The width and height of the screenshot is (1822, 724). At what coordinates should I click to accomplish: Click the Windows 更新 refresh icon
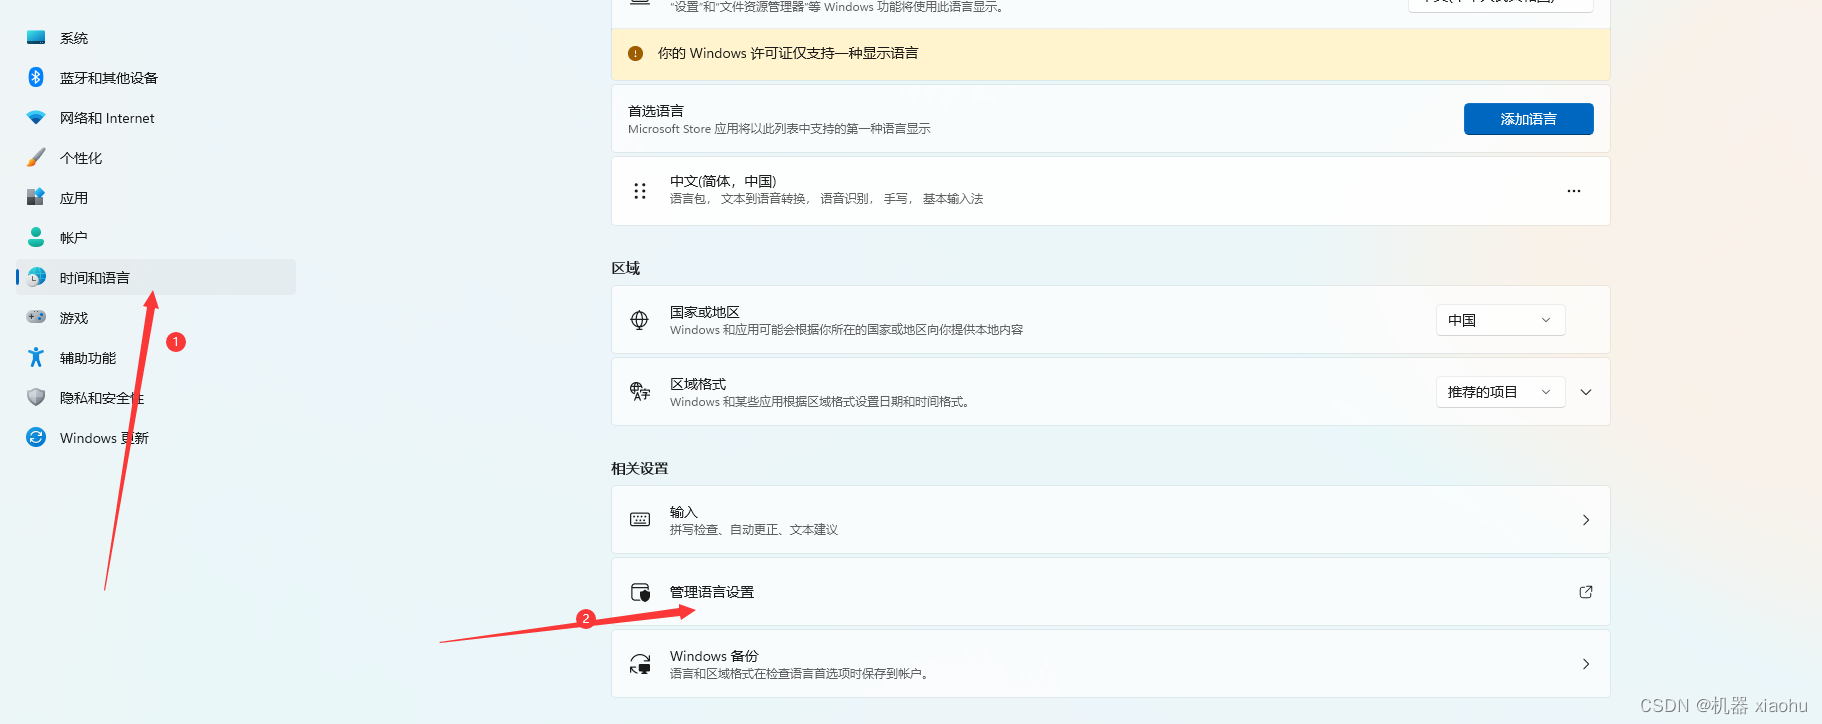point(36,437)
